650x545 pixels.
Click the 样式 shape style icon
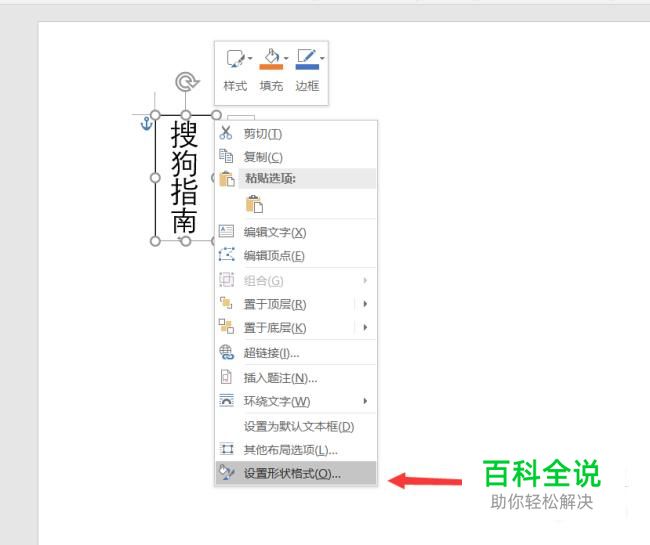point(235,59)
